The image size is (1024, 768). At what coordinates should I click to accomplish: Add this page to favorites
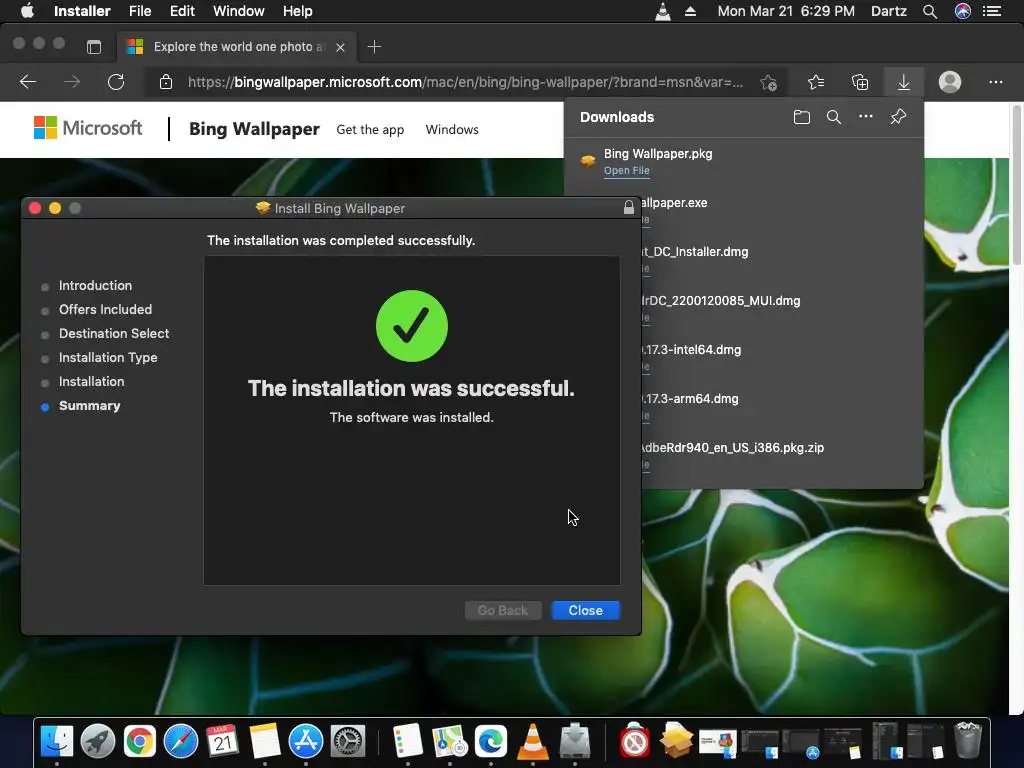769,82
